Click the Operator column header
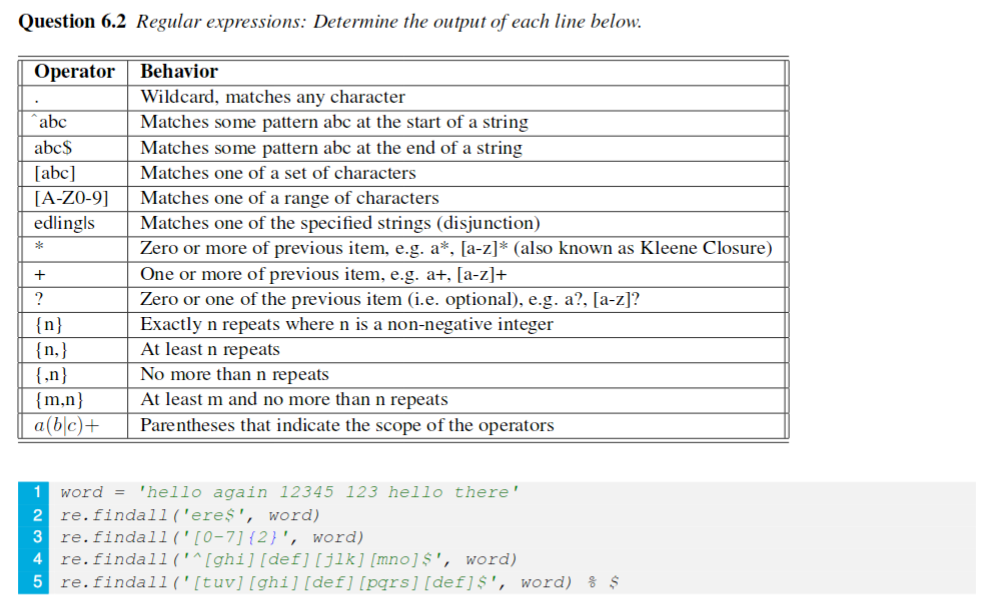1001x614 pixels. pyautogui.click(x=74, y=71)
